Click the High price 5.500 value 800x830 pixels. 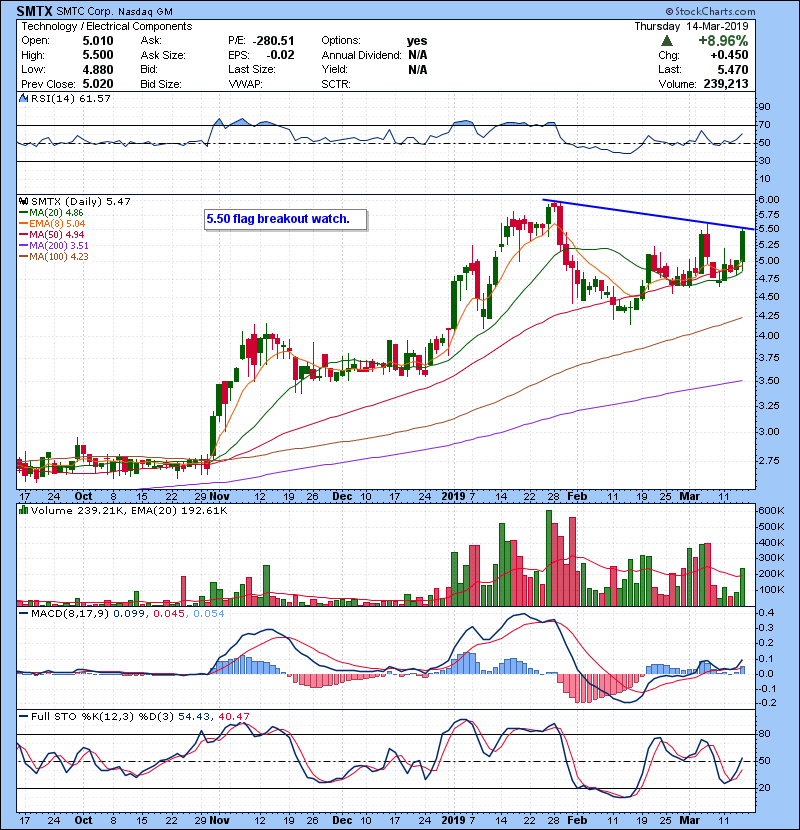pos(98,55)
